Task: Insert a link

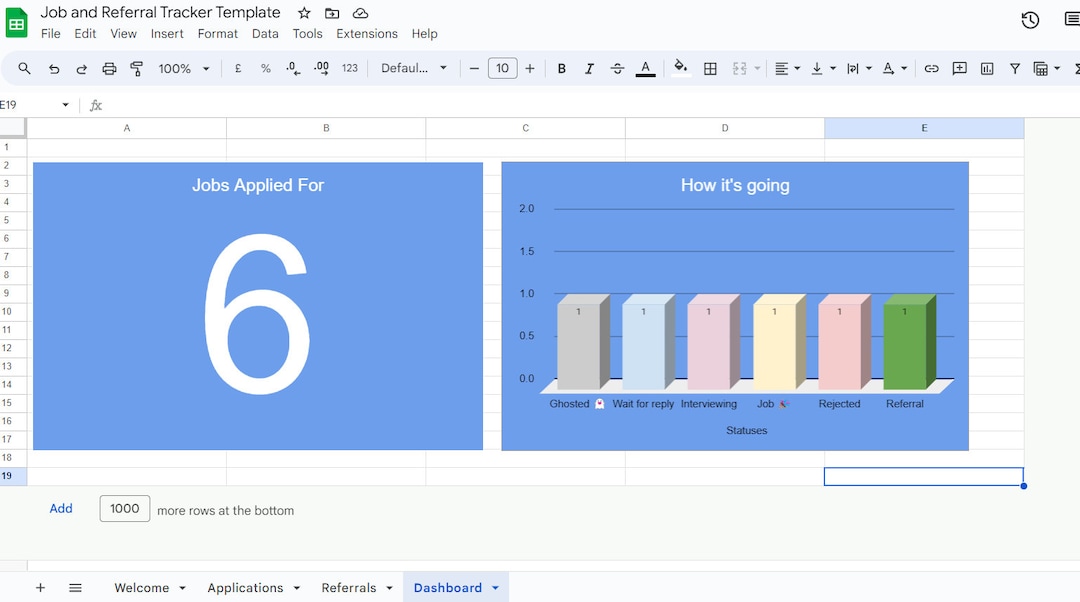Action: (x=932, y=69)
